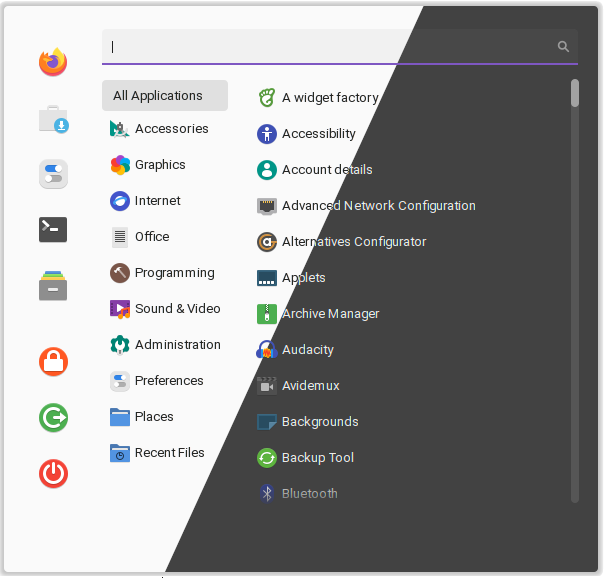Launch Terminal from the favorites sidebar
604x578 pixels.
click(x=53, y=230)
